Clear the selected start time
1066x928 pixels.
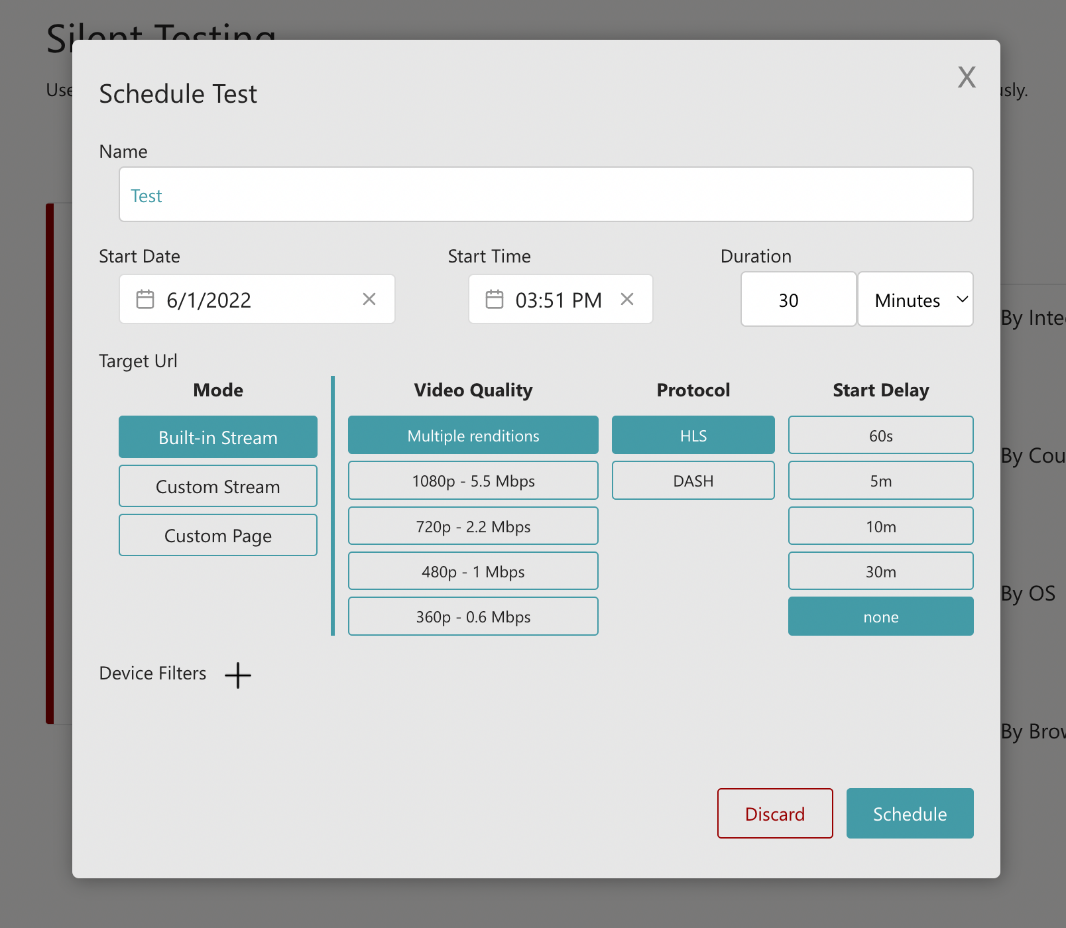627,298
